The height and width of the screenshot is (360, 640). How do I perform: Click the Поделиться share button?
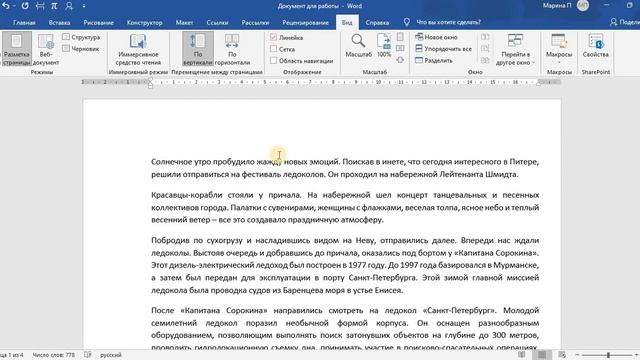(624, 22)
